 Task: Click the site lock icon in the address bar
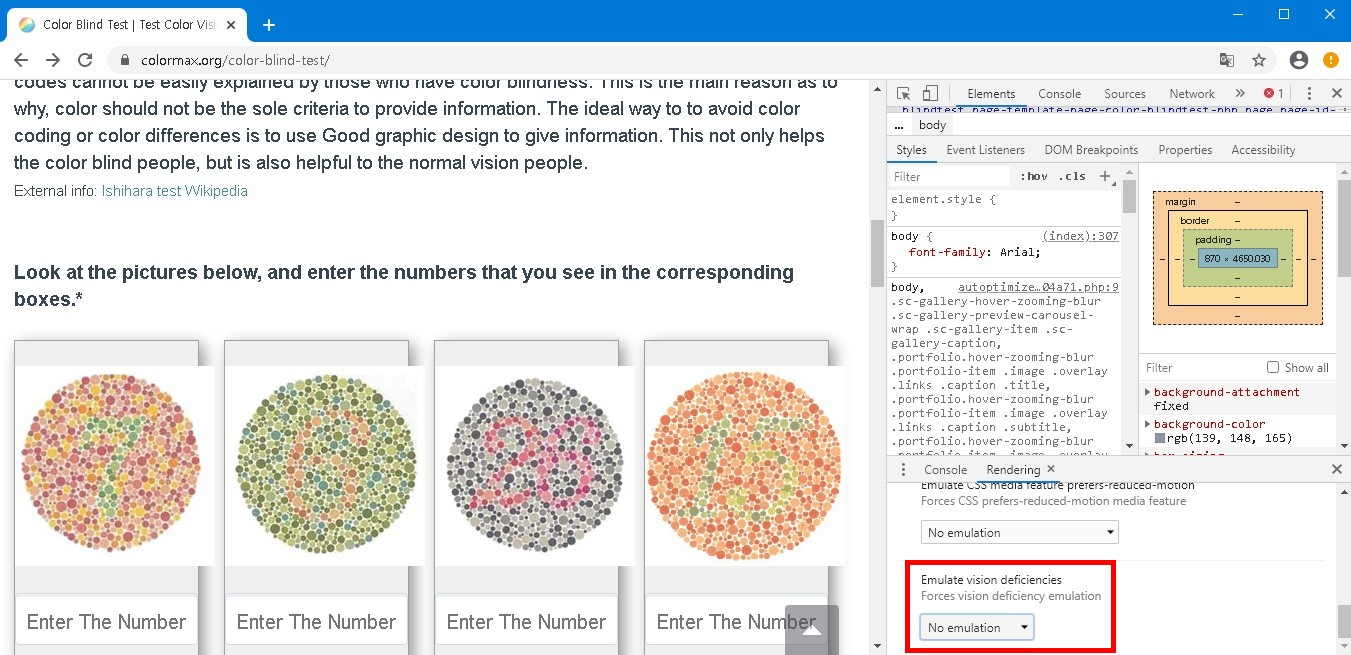(125, 60)
